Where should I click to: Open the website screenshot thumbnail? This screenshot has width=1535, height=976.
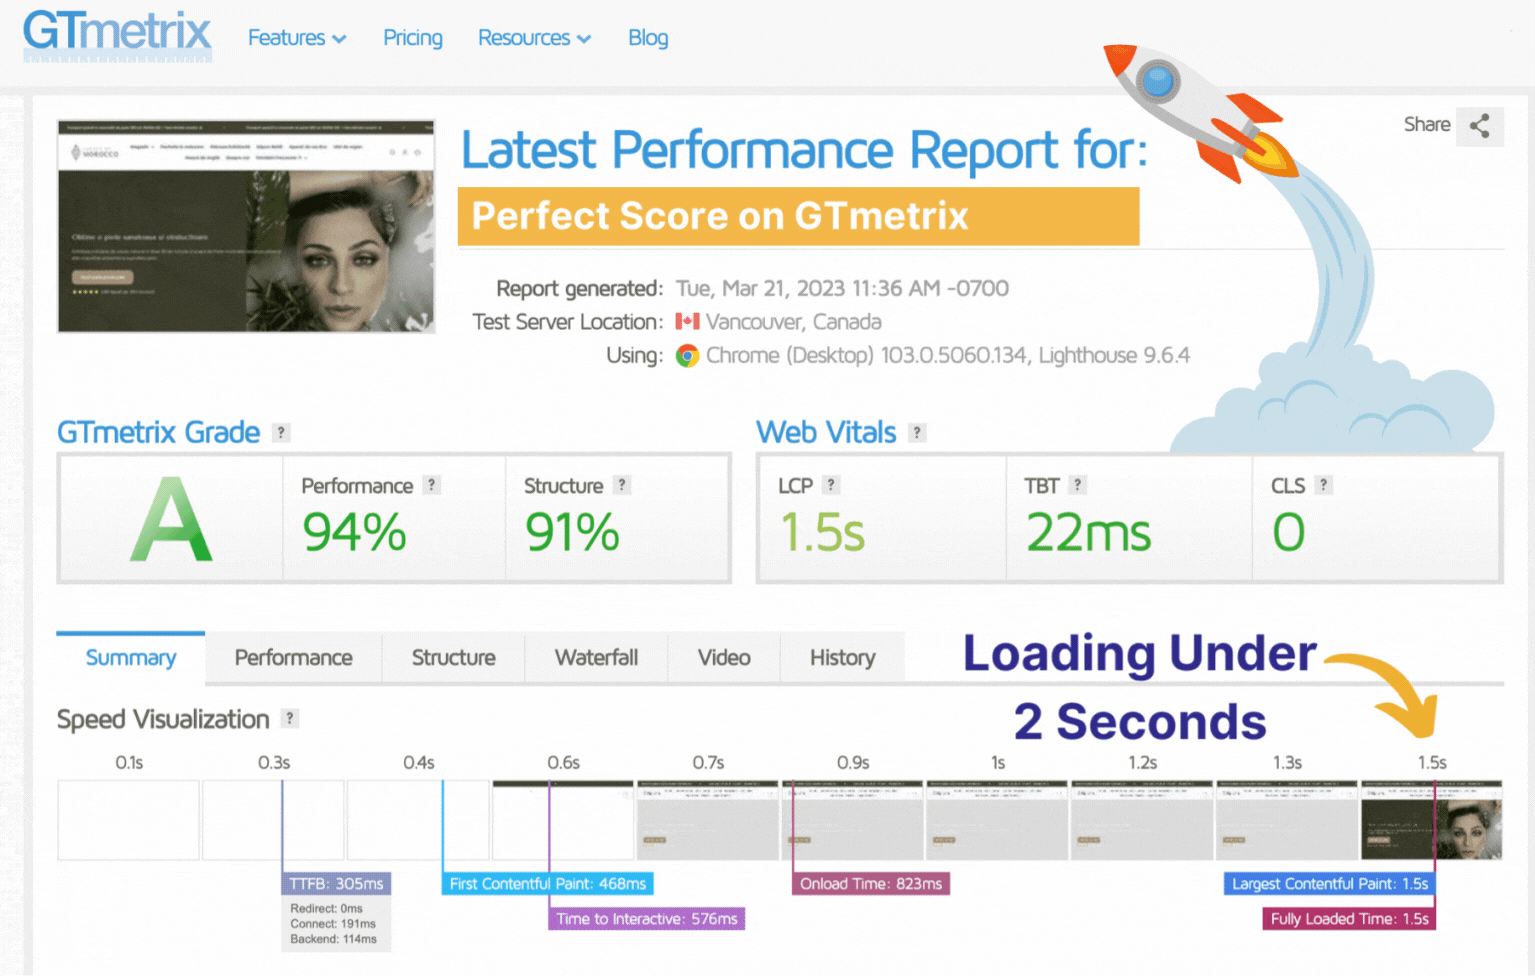(246, 226)
